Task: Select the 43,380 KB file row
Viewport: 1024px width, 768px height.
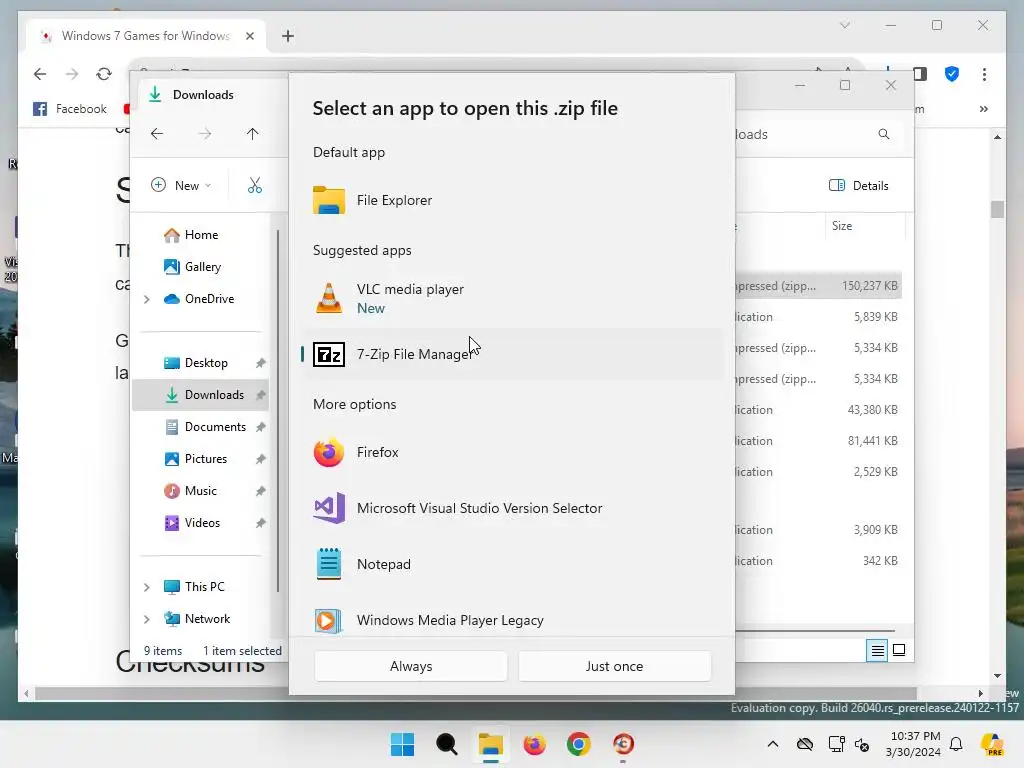Action: (x=818, y=410)
